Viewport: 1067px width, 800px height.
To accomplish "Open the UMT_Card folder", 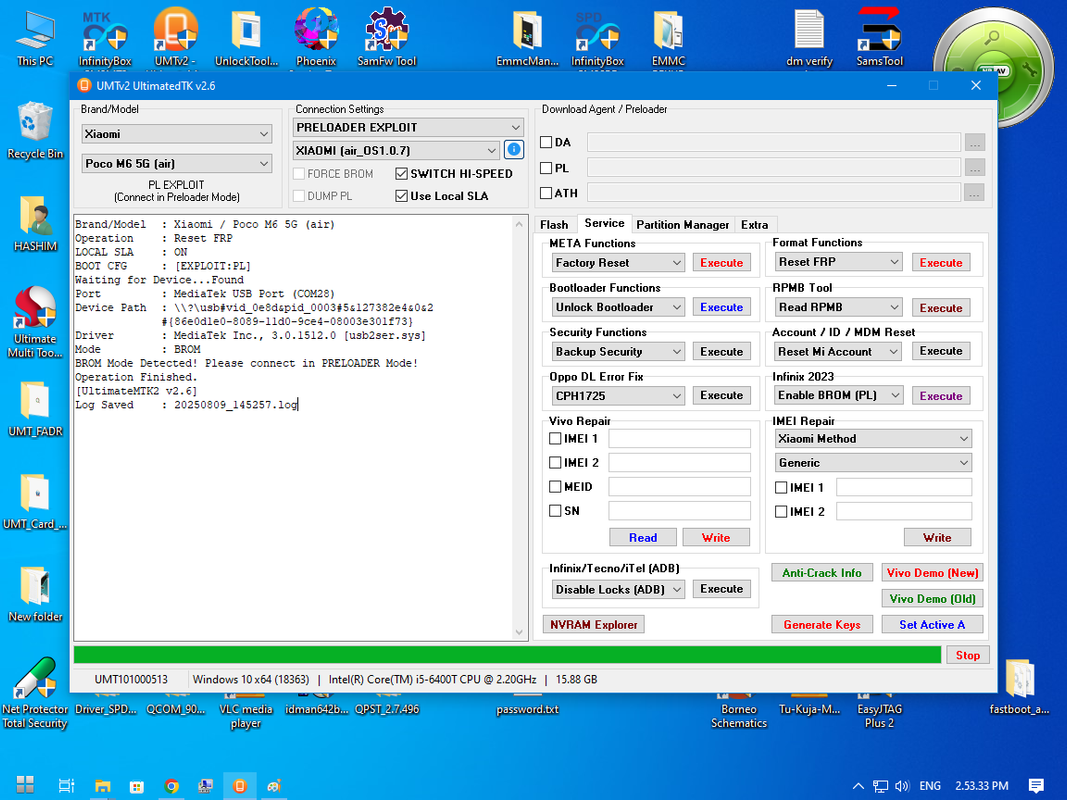I will coord(35,501).
